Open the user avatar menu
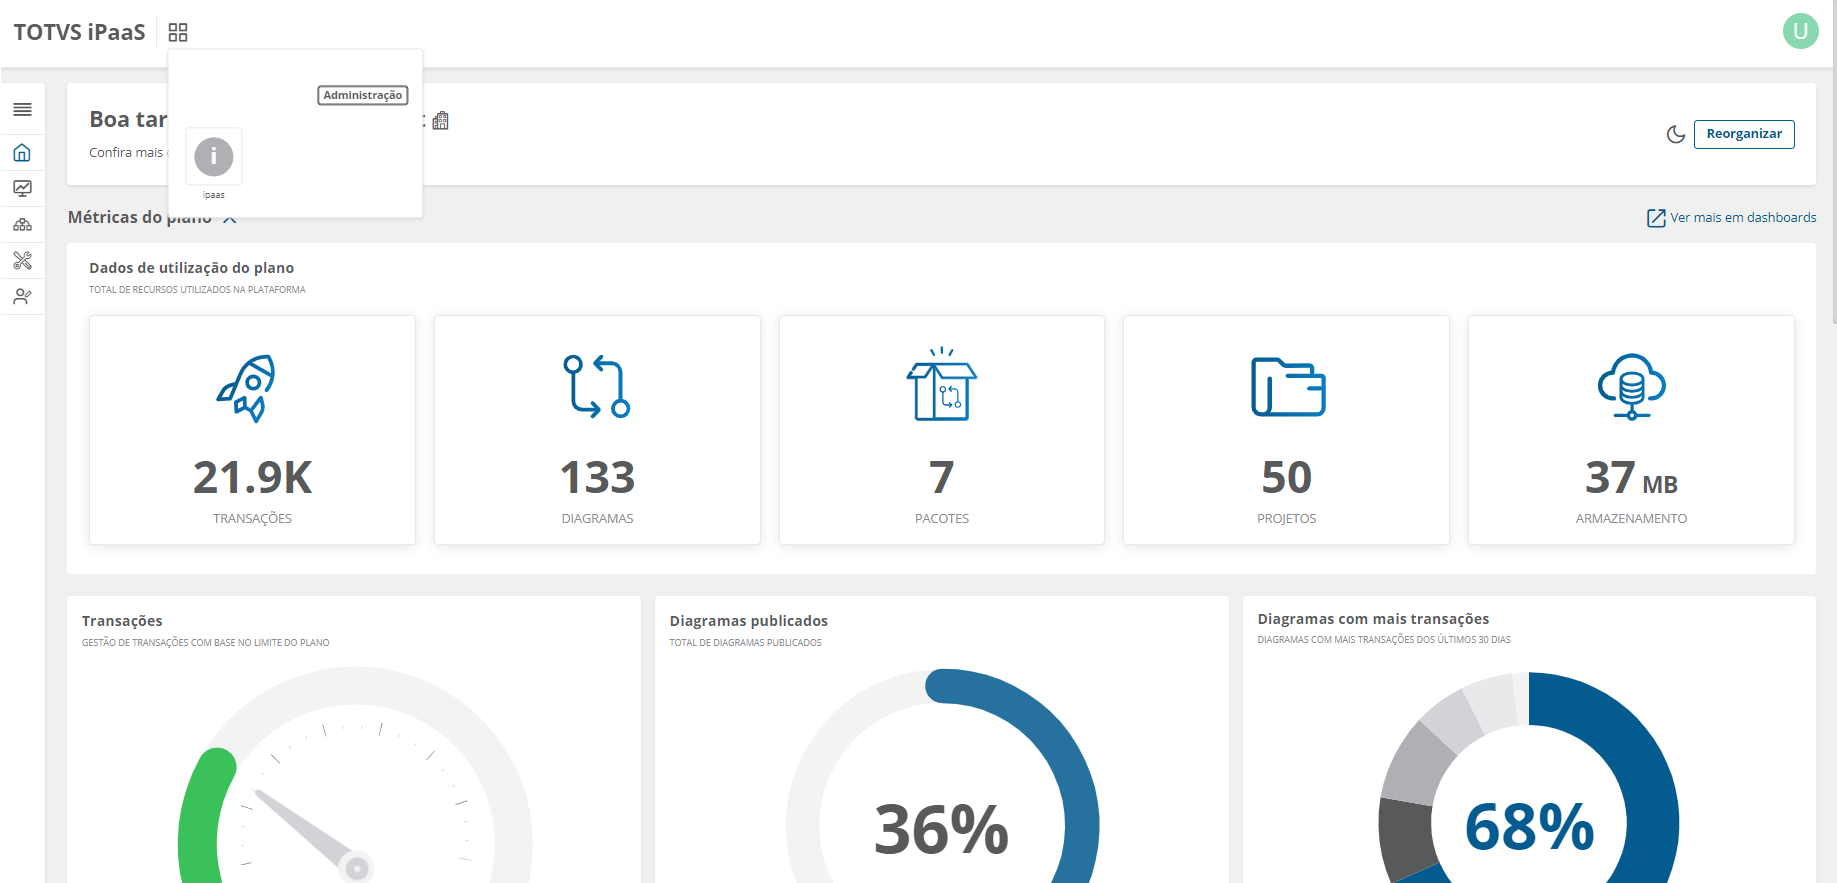 (1800, 31)
